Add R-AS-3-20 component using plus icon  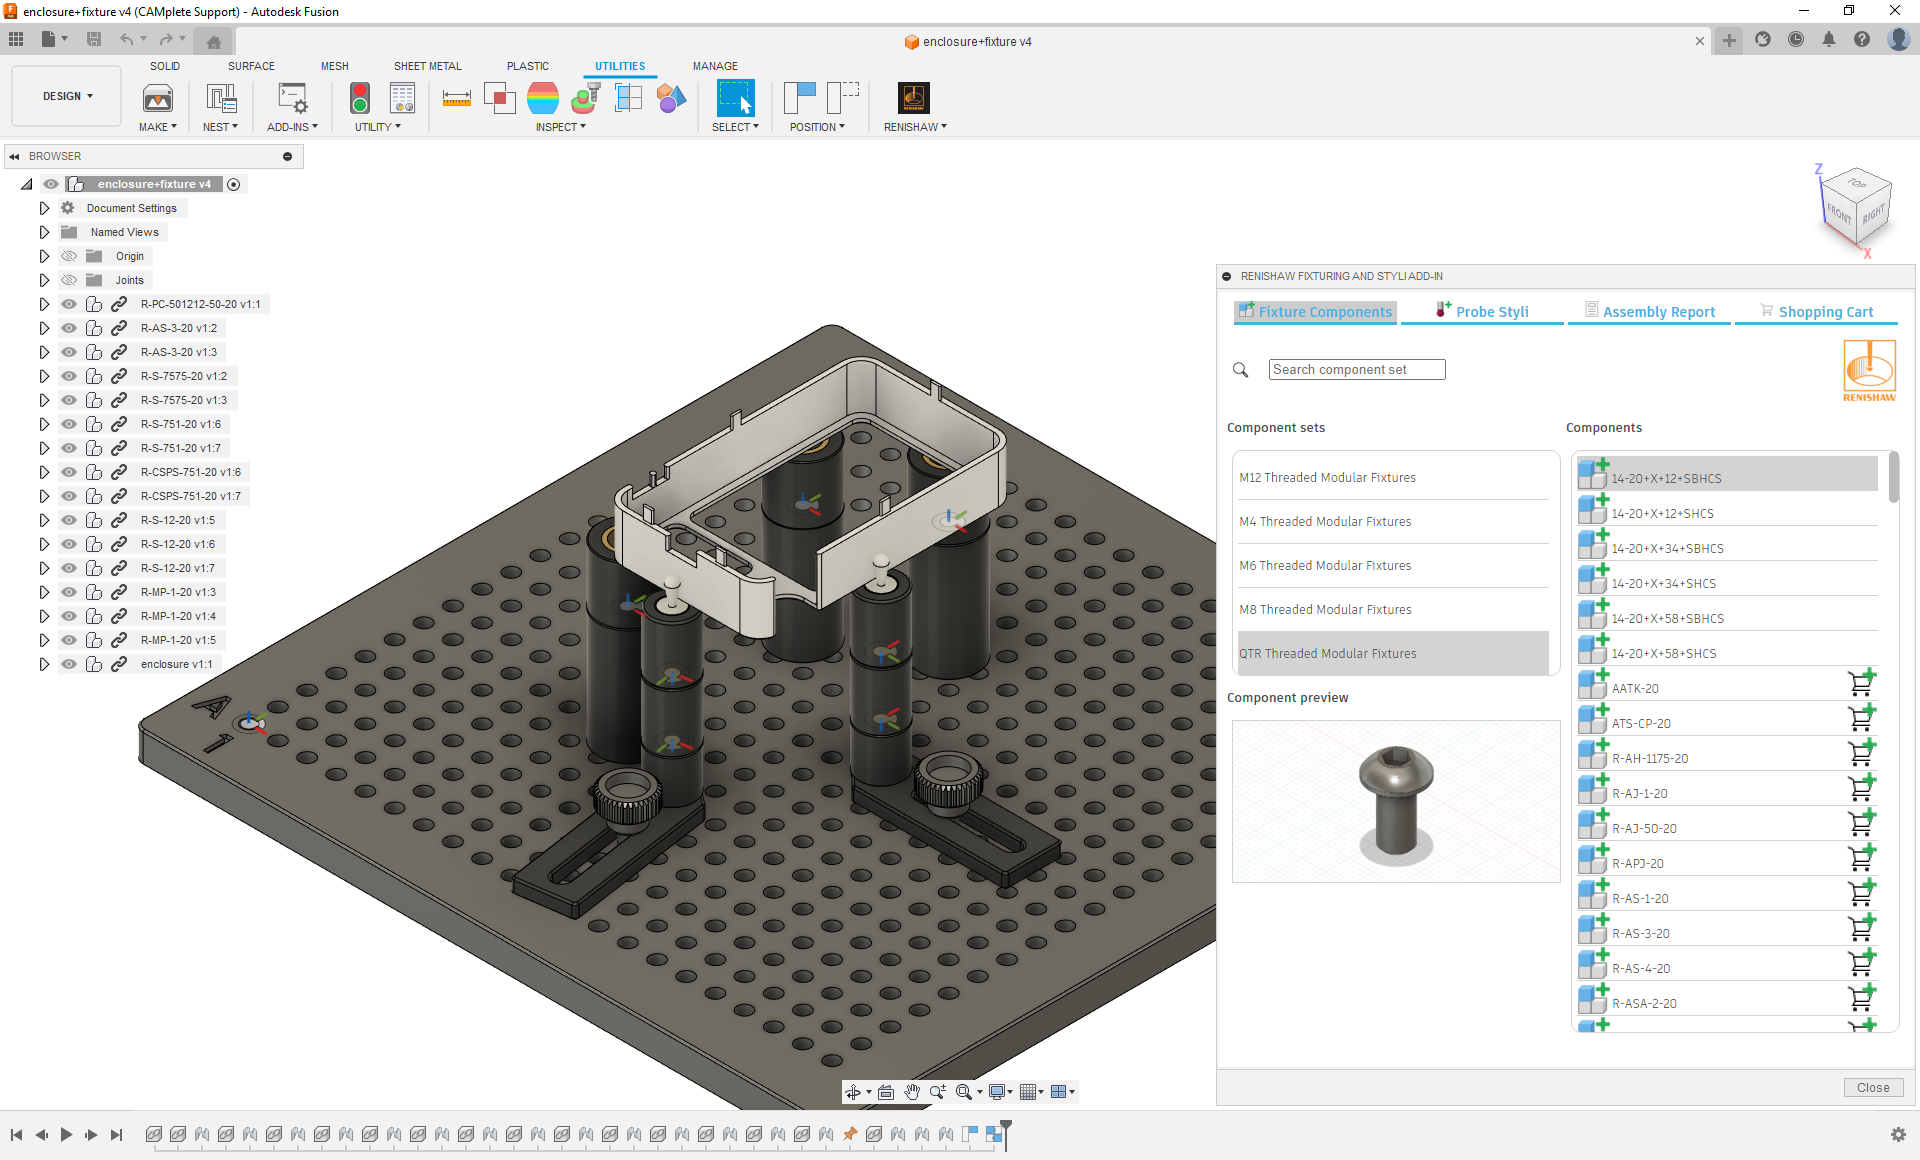click(1592, 930)
